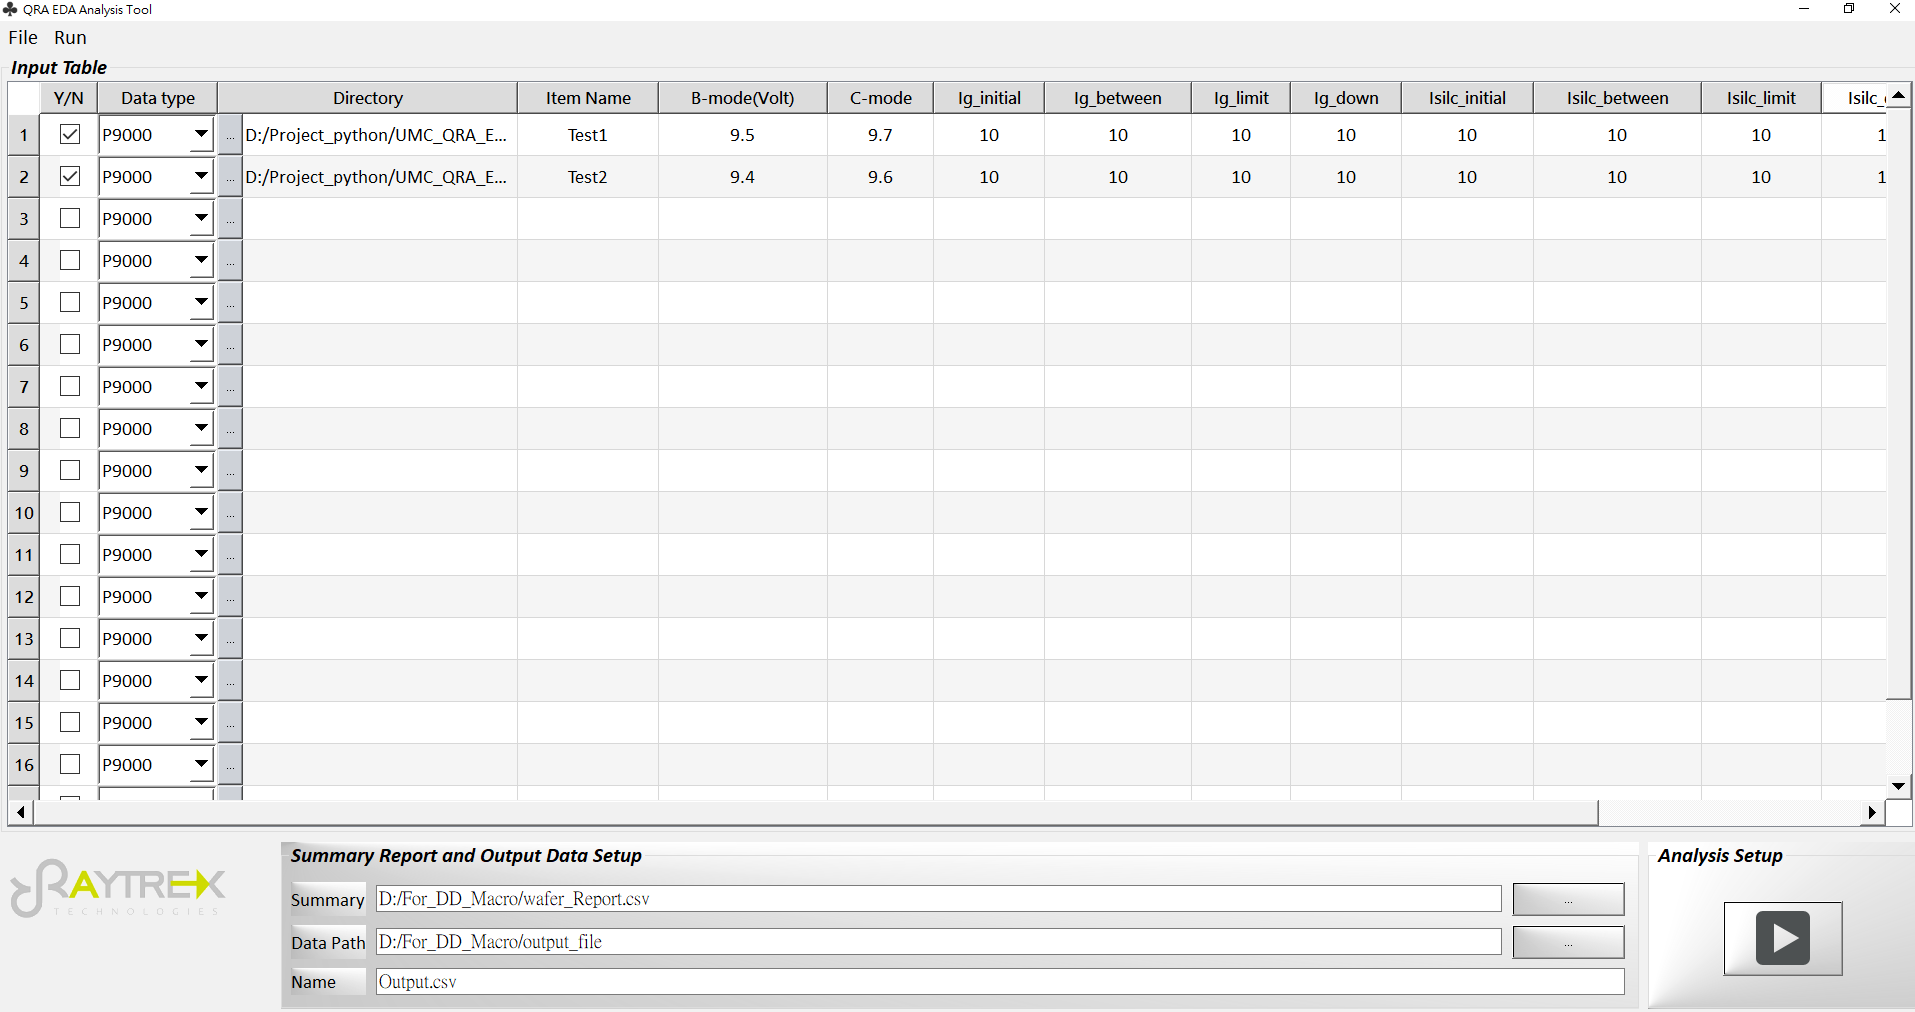Select the row 9 Y/N checkbox
This screenshot has width=1915, height=1012.
coord(70,470)
